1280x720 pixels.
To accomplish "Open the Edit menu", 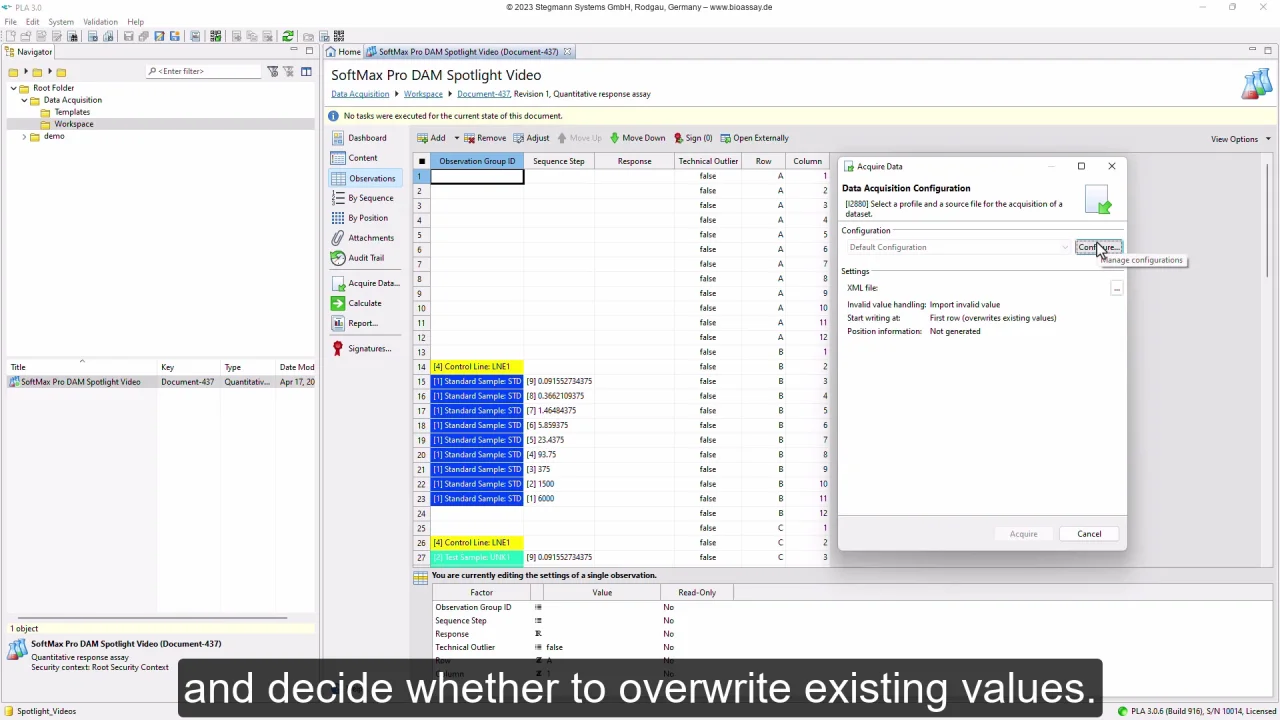I will (33, 22).
